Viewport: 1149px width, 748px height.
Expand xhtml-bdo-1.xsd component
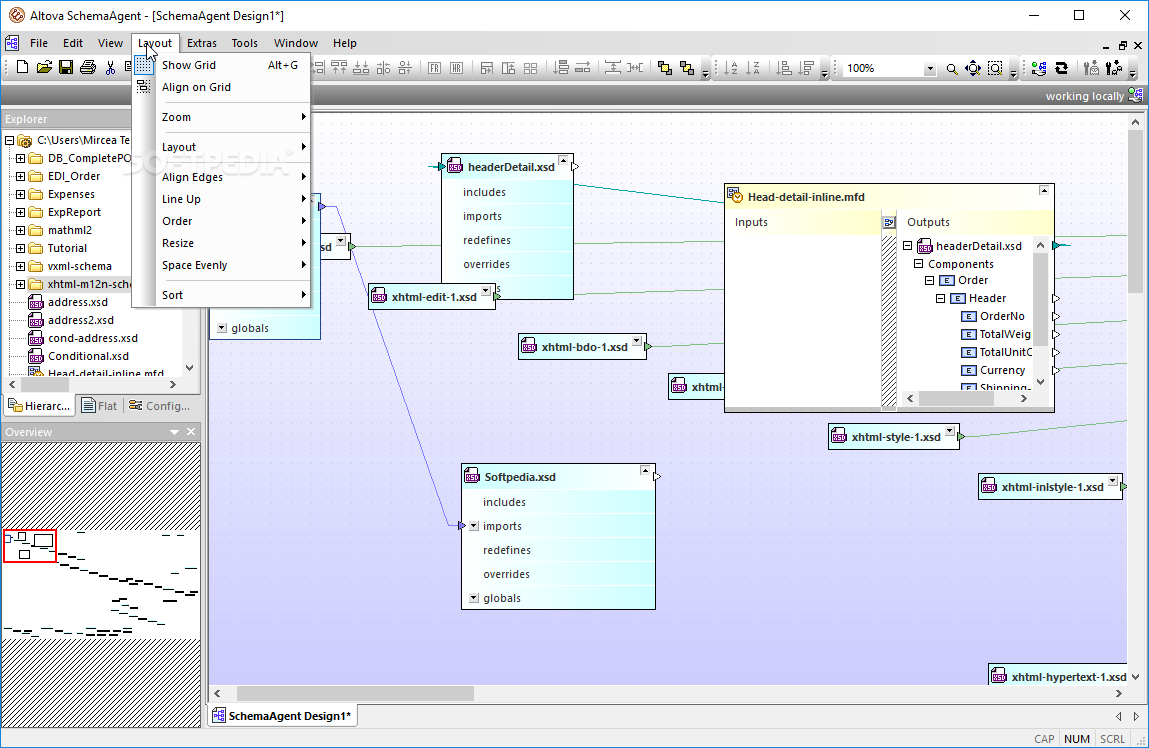[637, 341]
